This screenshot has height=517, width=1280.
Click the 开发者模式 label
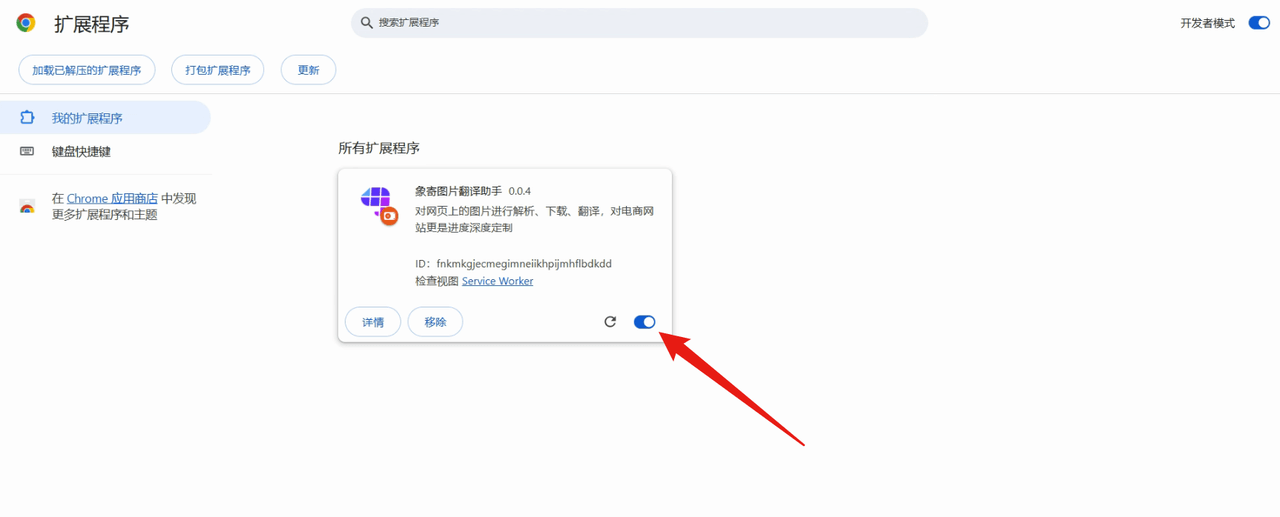coord(1207,23)
